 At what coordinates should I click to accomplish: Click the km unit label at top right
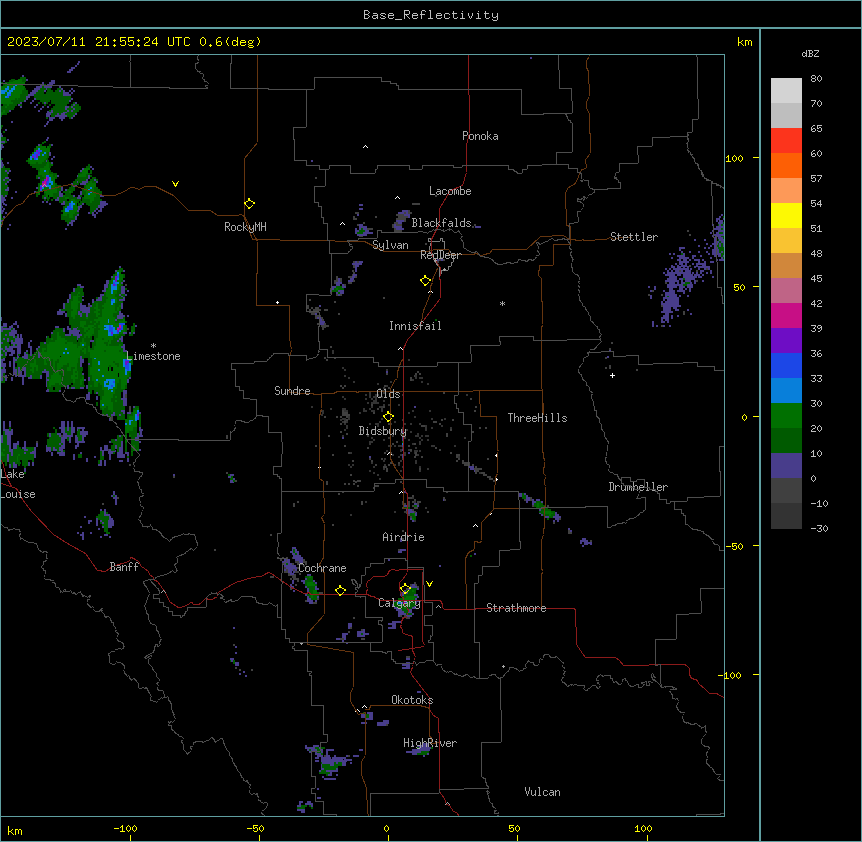(744, 42)
